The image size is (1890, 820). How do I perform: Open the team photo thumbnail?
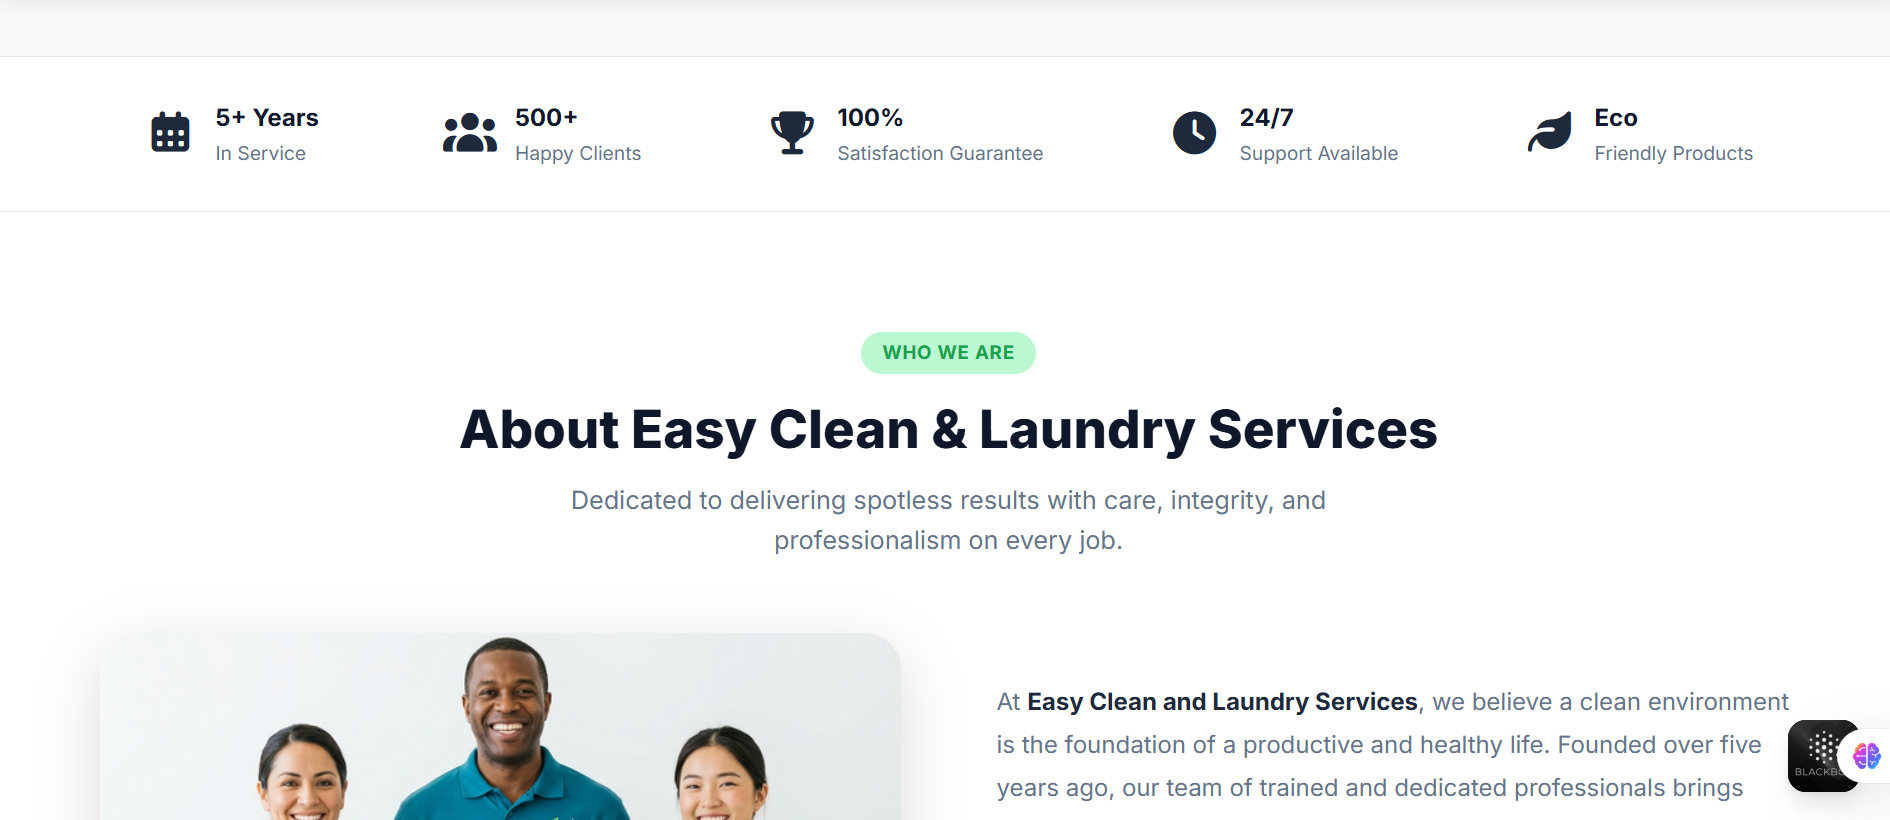coord(500,727)
